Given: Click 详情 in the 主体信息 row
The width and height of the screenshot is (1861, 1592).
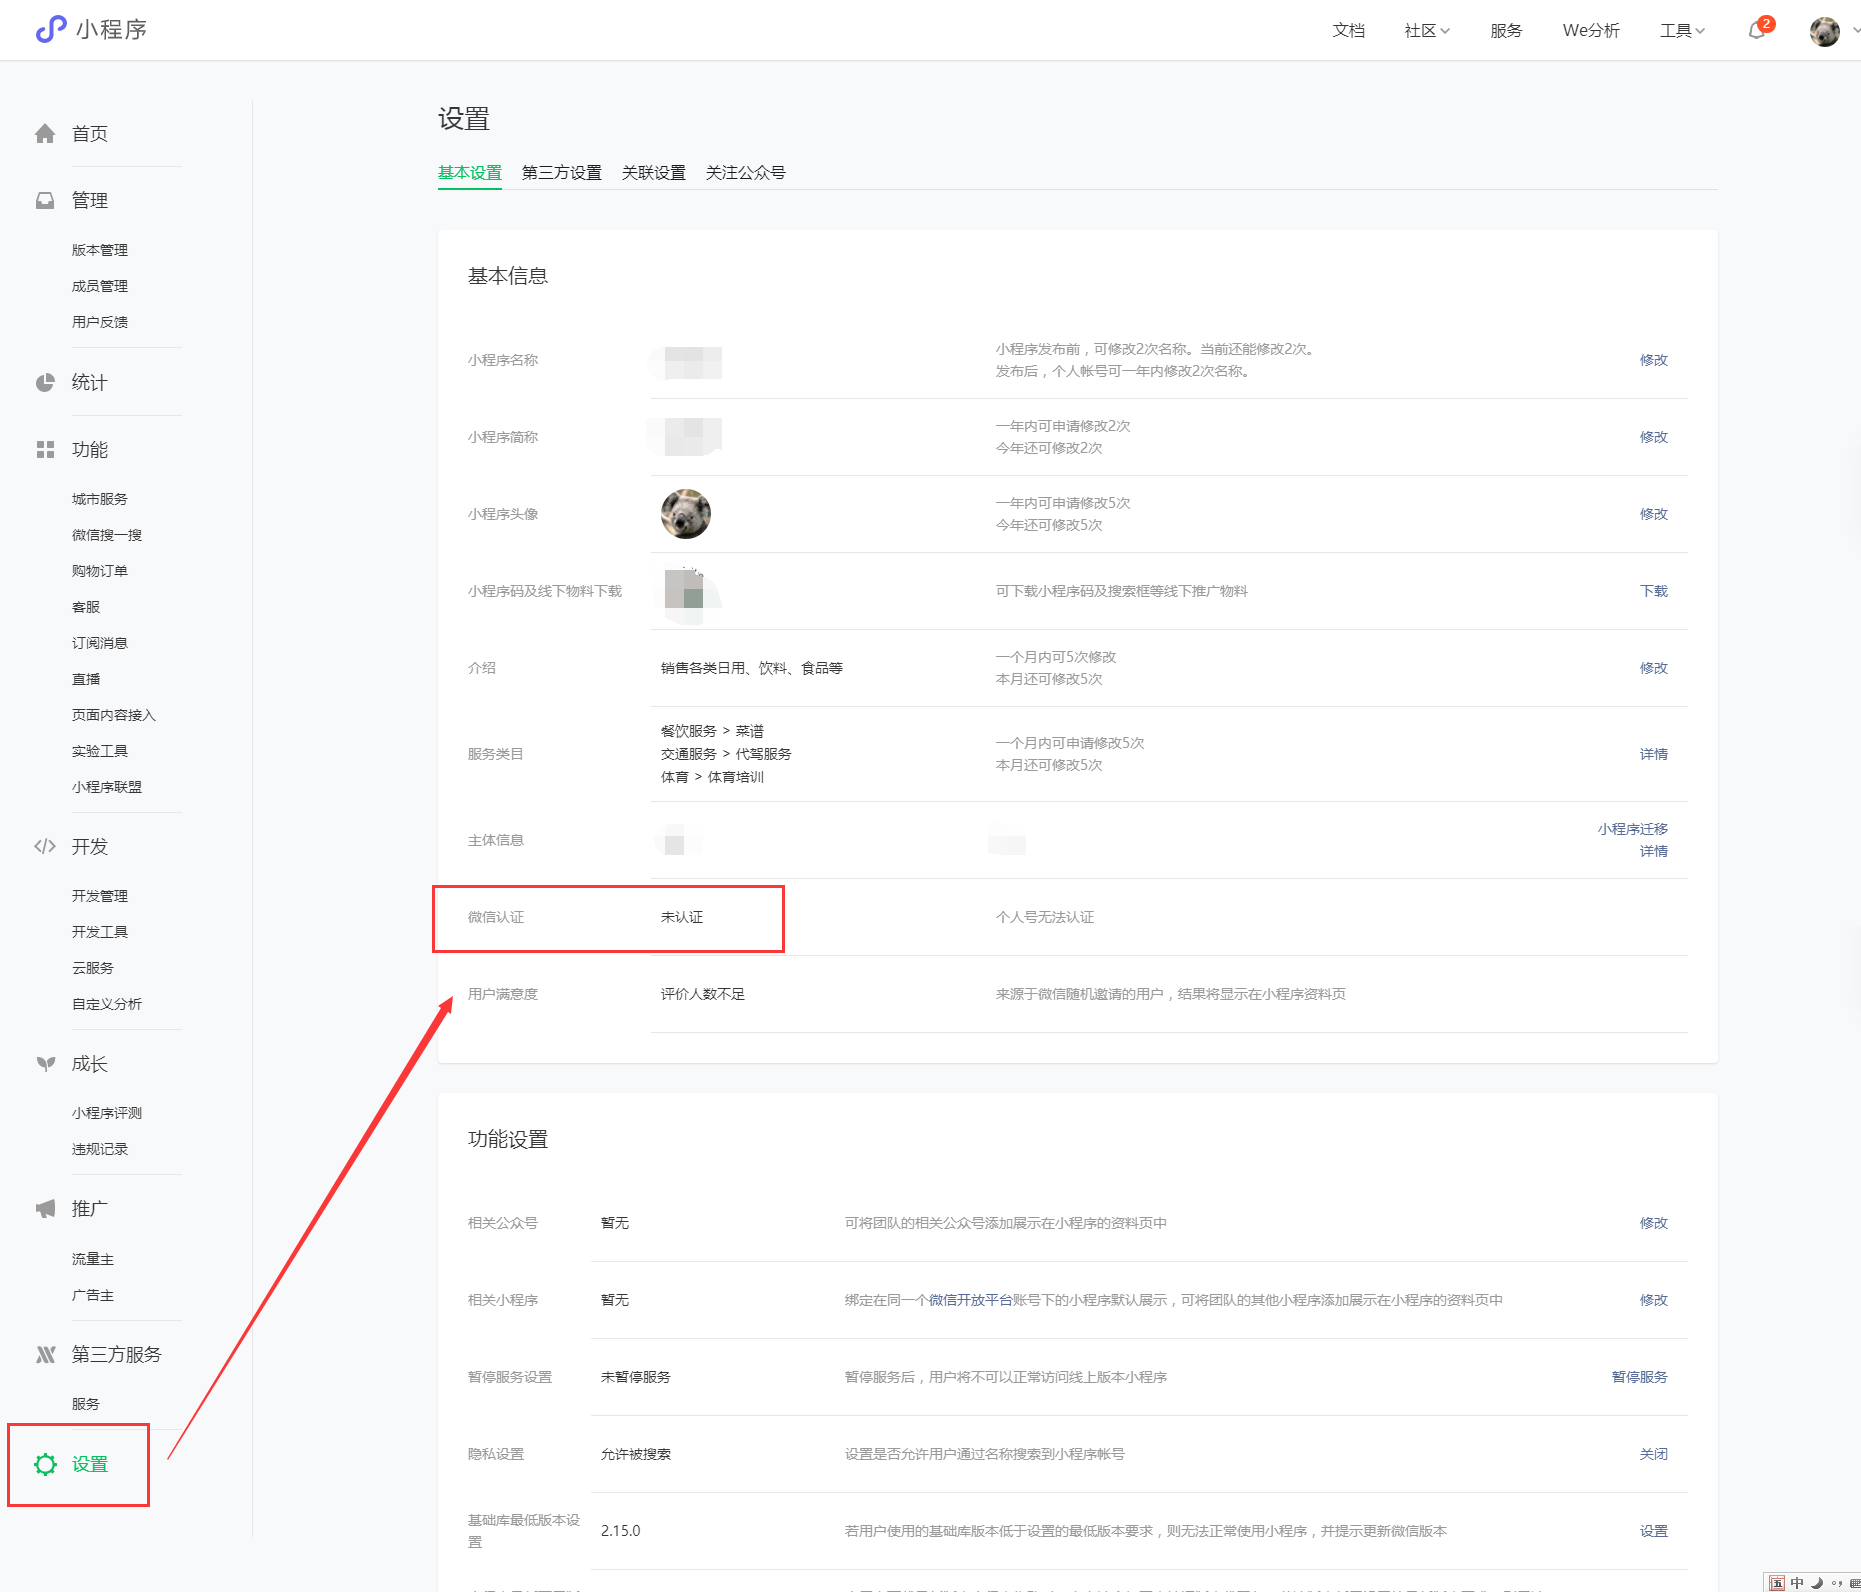Looking at the screenshot, I should (1654, 851).
